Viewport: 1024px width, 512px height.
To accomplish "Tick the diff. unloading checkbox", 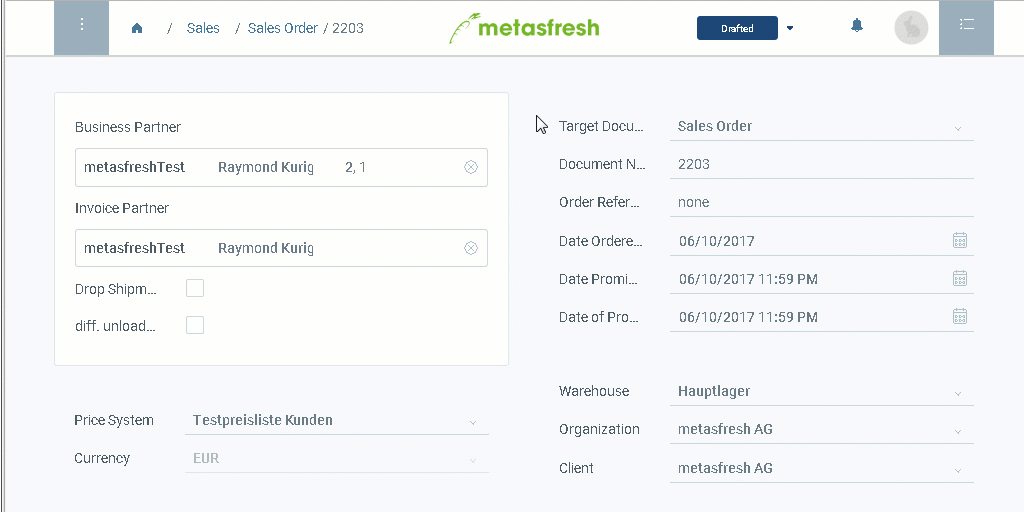I will point(195,325).
